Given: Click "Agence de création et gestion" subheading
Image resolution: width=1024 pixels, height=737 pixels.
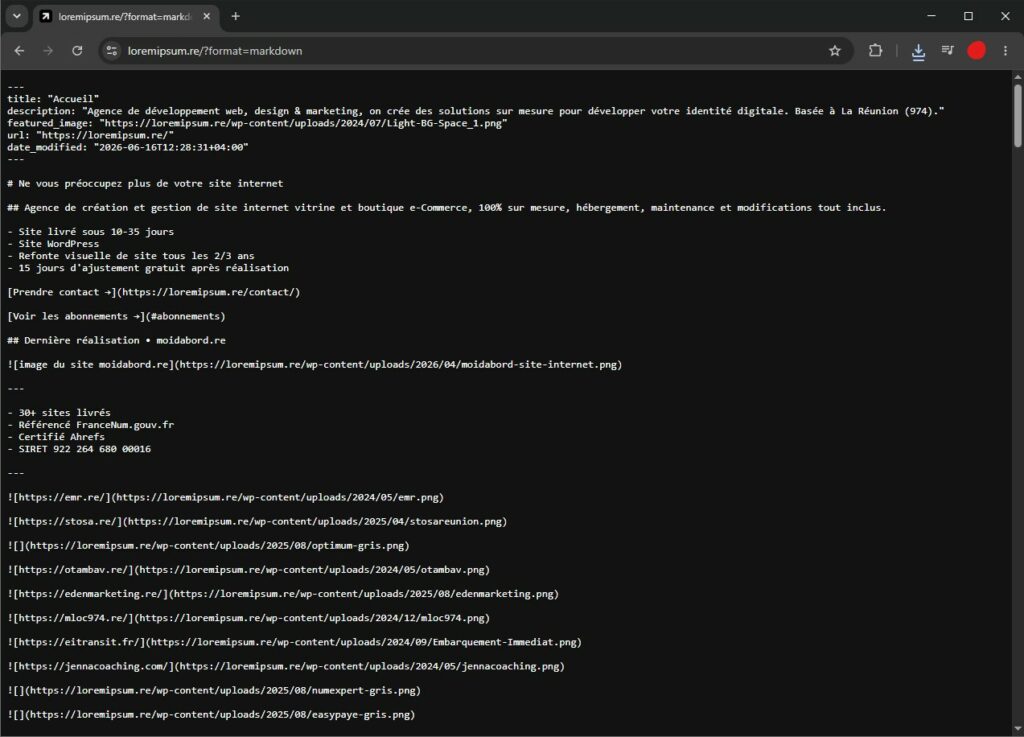Looking at the screenshot, I should (447, 208).
